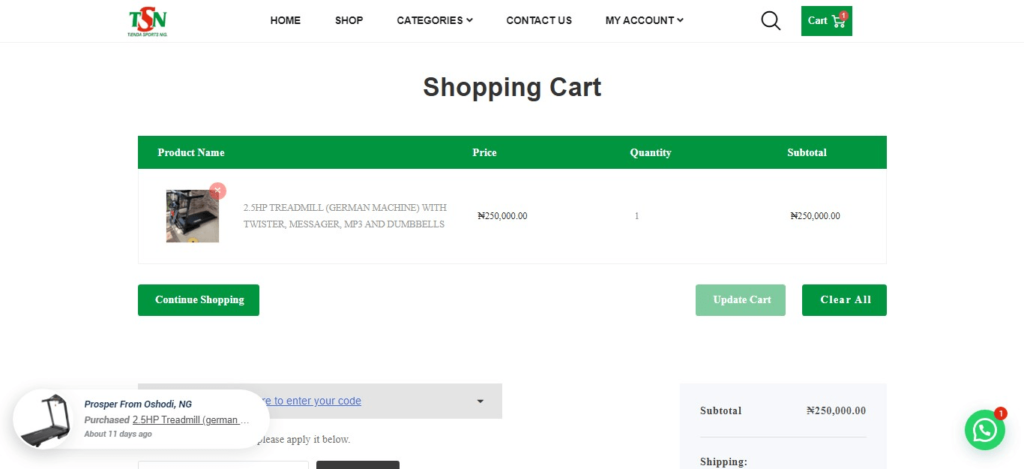Click the treadmill product thumbnail in cart
The width and height of the screenshot is (1024, 469).
(x=192, y=216)
